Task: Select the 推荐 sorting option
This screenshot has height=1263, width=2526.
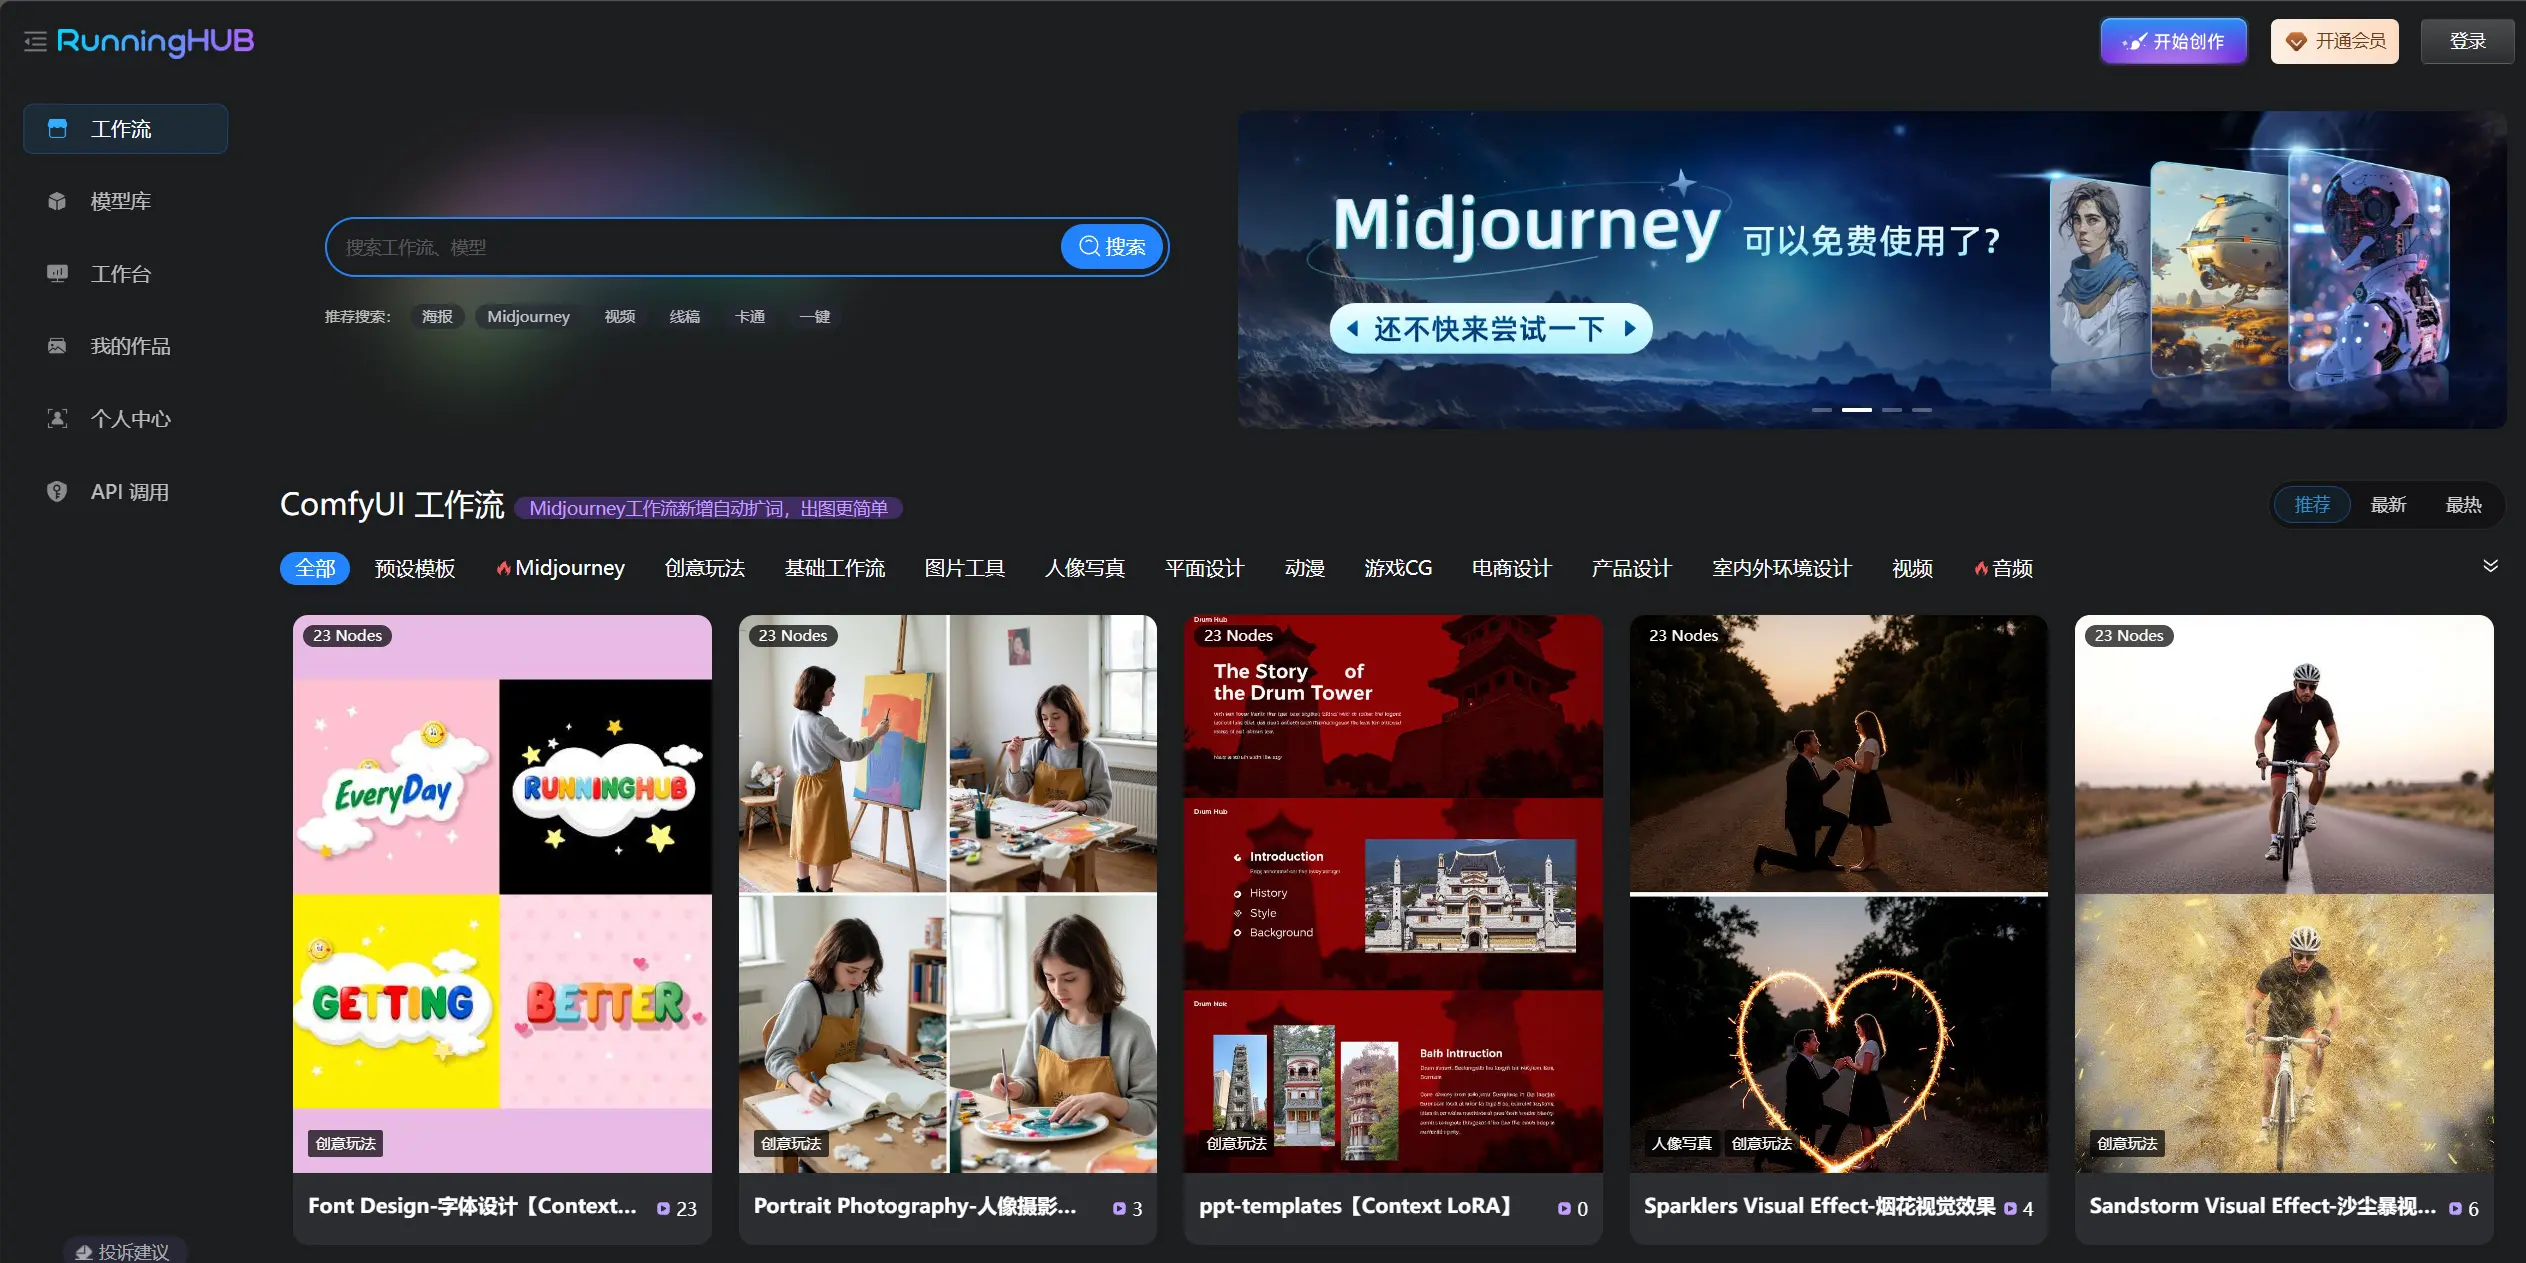Action: point(2311,505)
